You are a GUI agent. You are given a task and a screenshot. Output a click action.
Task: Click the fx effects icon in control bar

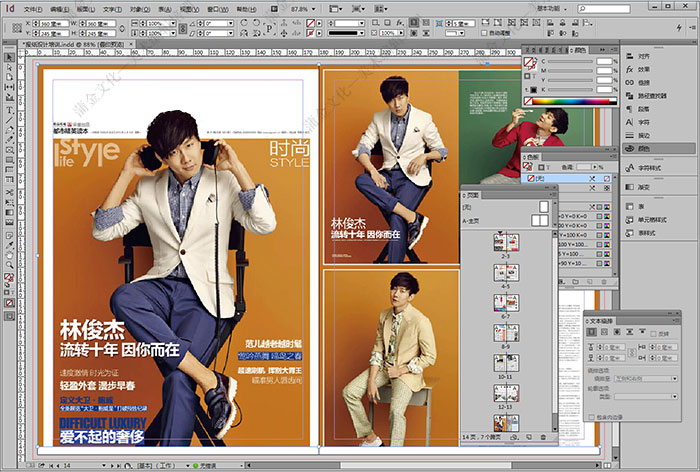pos(400,23)
